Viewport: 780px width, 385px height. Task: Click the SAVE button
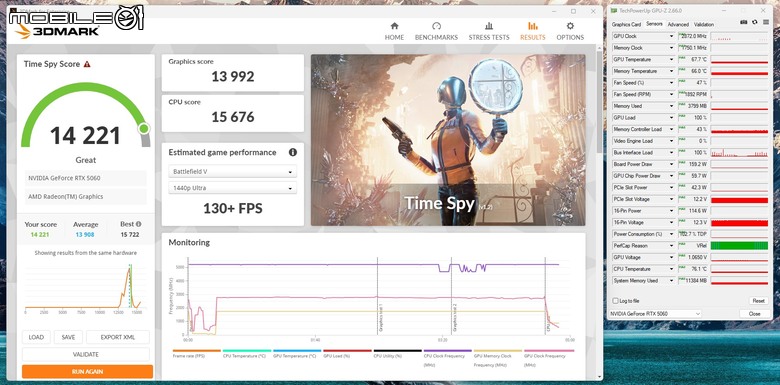coord(68,337)
